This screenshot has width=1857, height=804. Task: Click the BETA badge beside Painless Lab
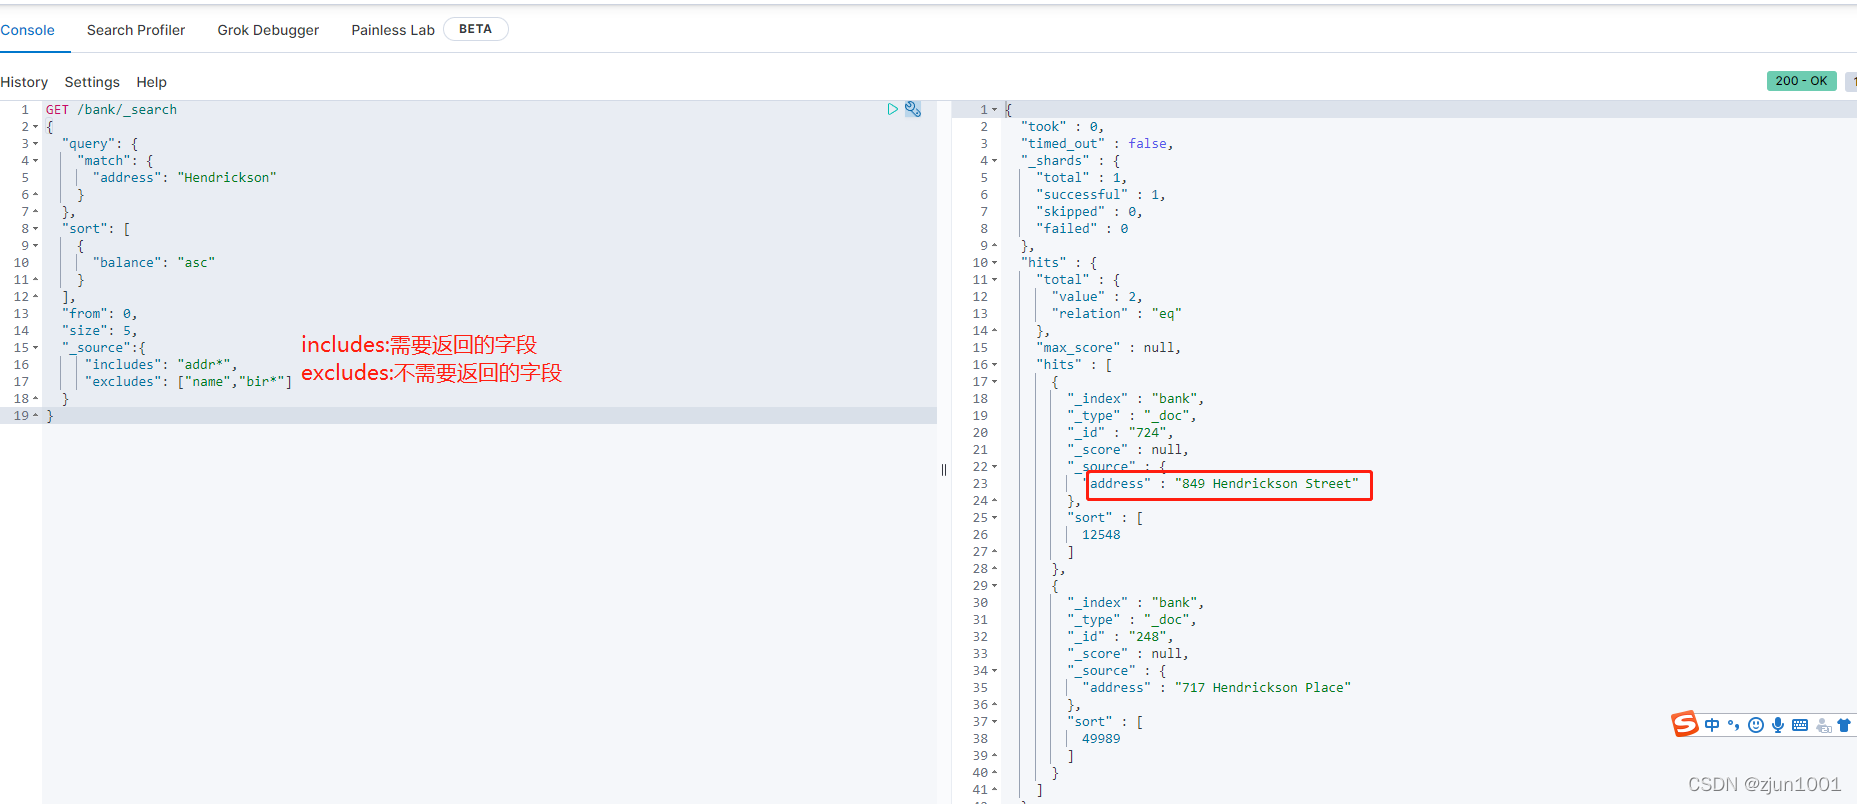[475, 29]
